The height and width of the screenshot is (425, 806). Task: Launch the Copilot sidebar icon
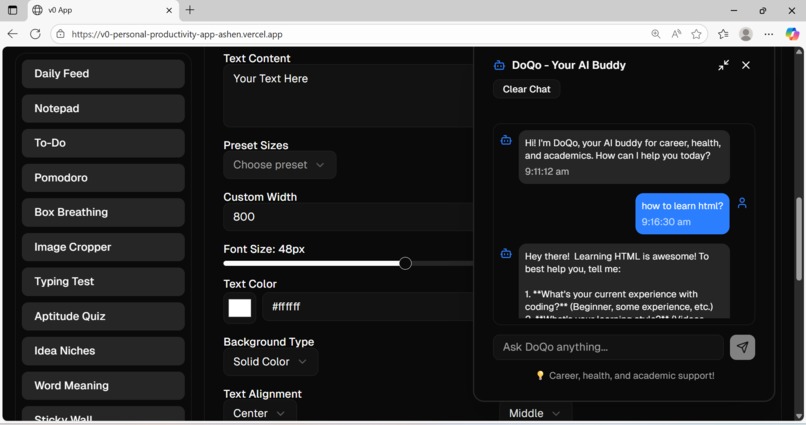[x=792, y=34]
